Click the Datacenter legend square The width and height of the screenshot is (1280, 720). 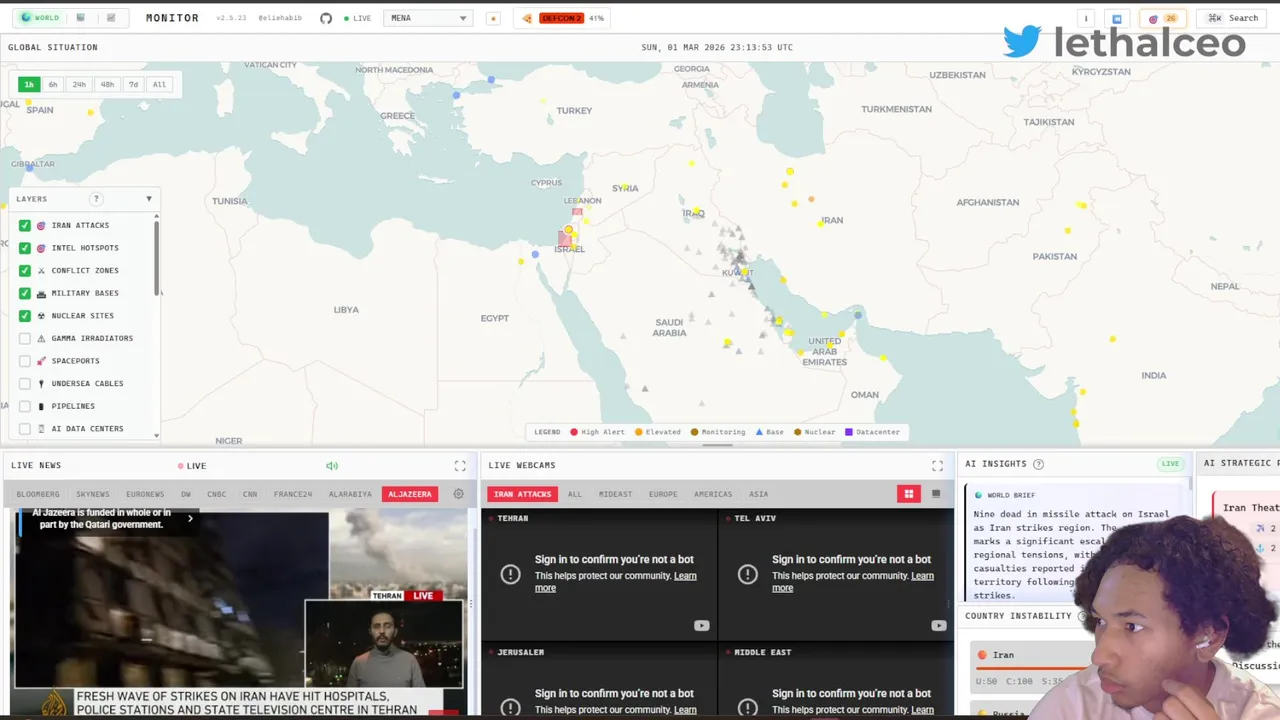point(849,432)
